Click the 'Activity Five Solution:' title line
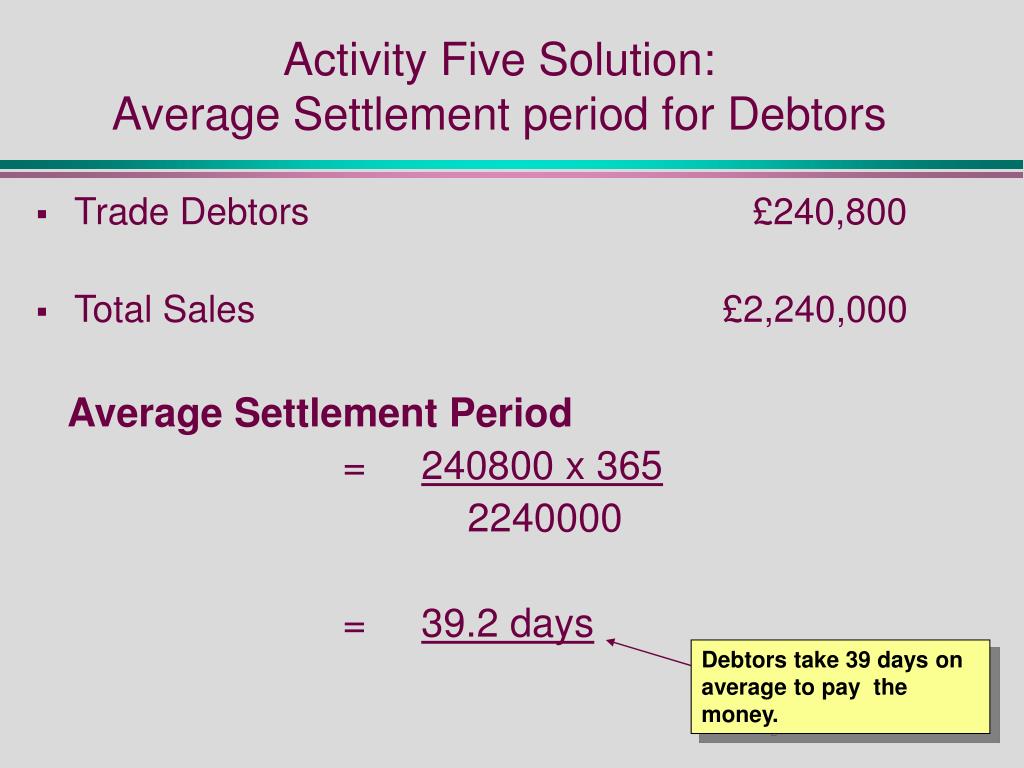 tap(500, 60)
